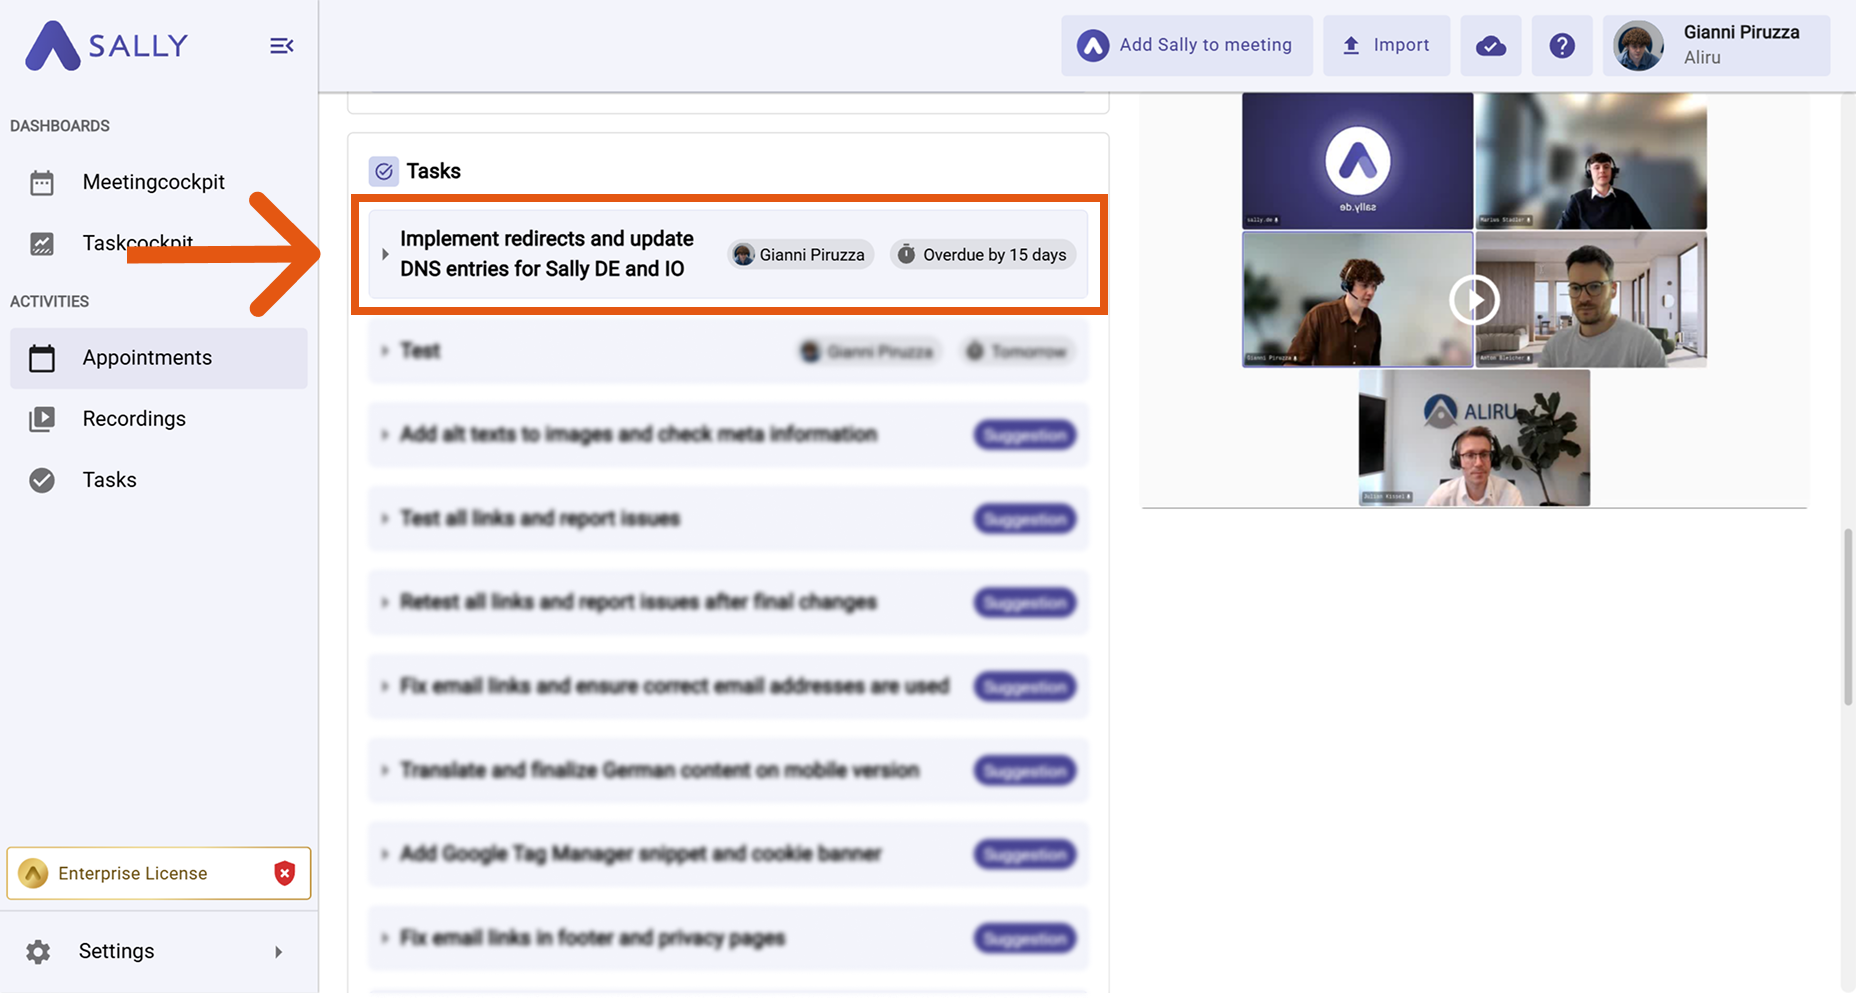Image resolution: width=1856 pixels, height=999 pixels.
Task: Click the Import button
Action: [1386, 45]
